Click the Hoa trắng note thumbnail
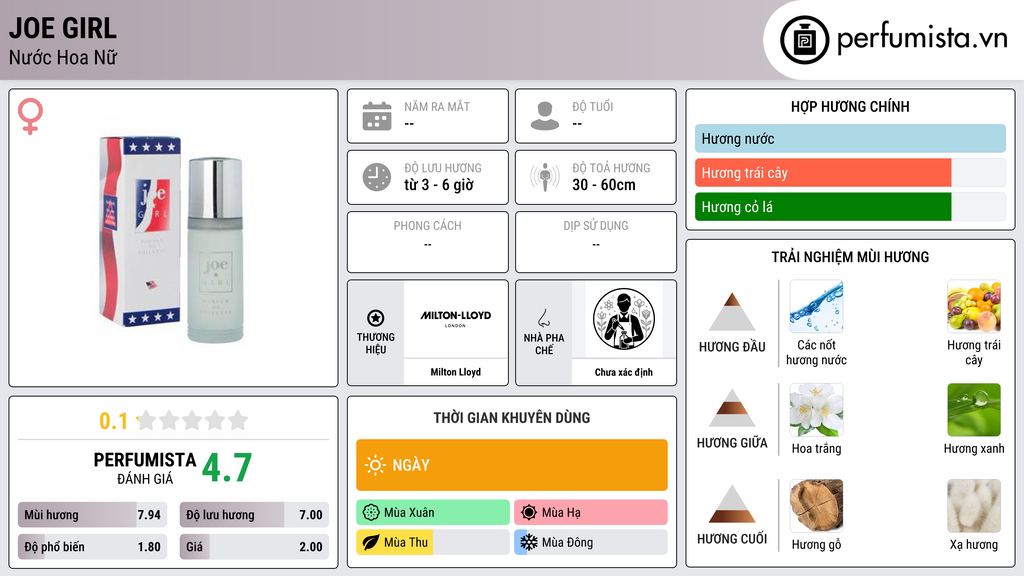The height and width of the screenshot is (576, 1024). click(x=816, y=410)
